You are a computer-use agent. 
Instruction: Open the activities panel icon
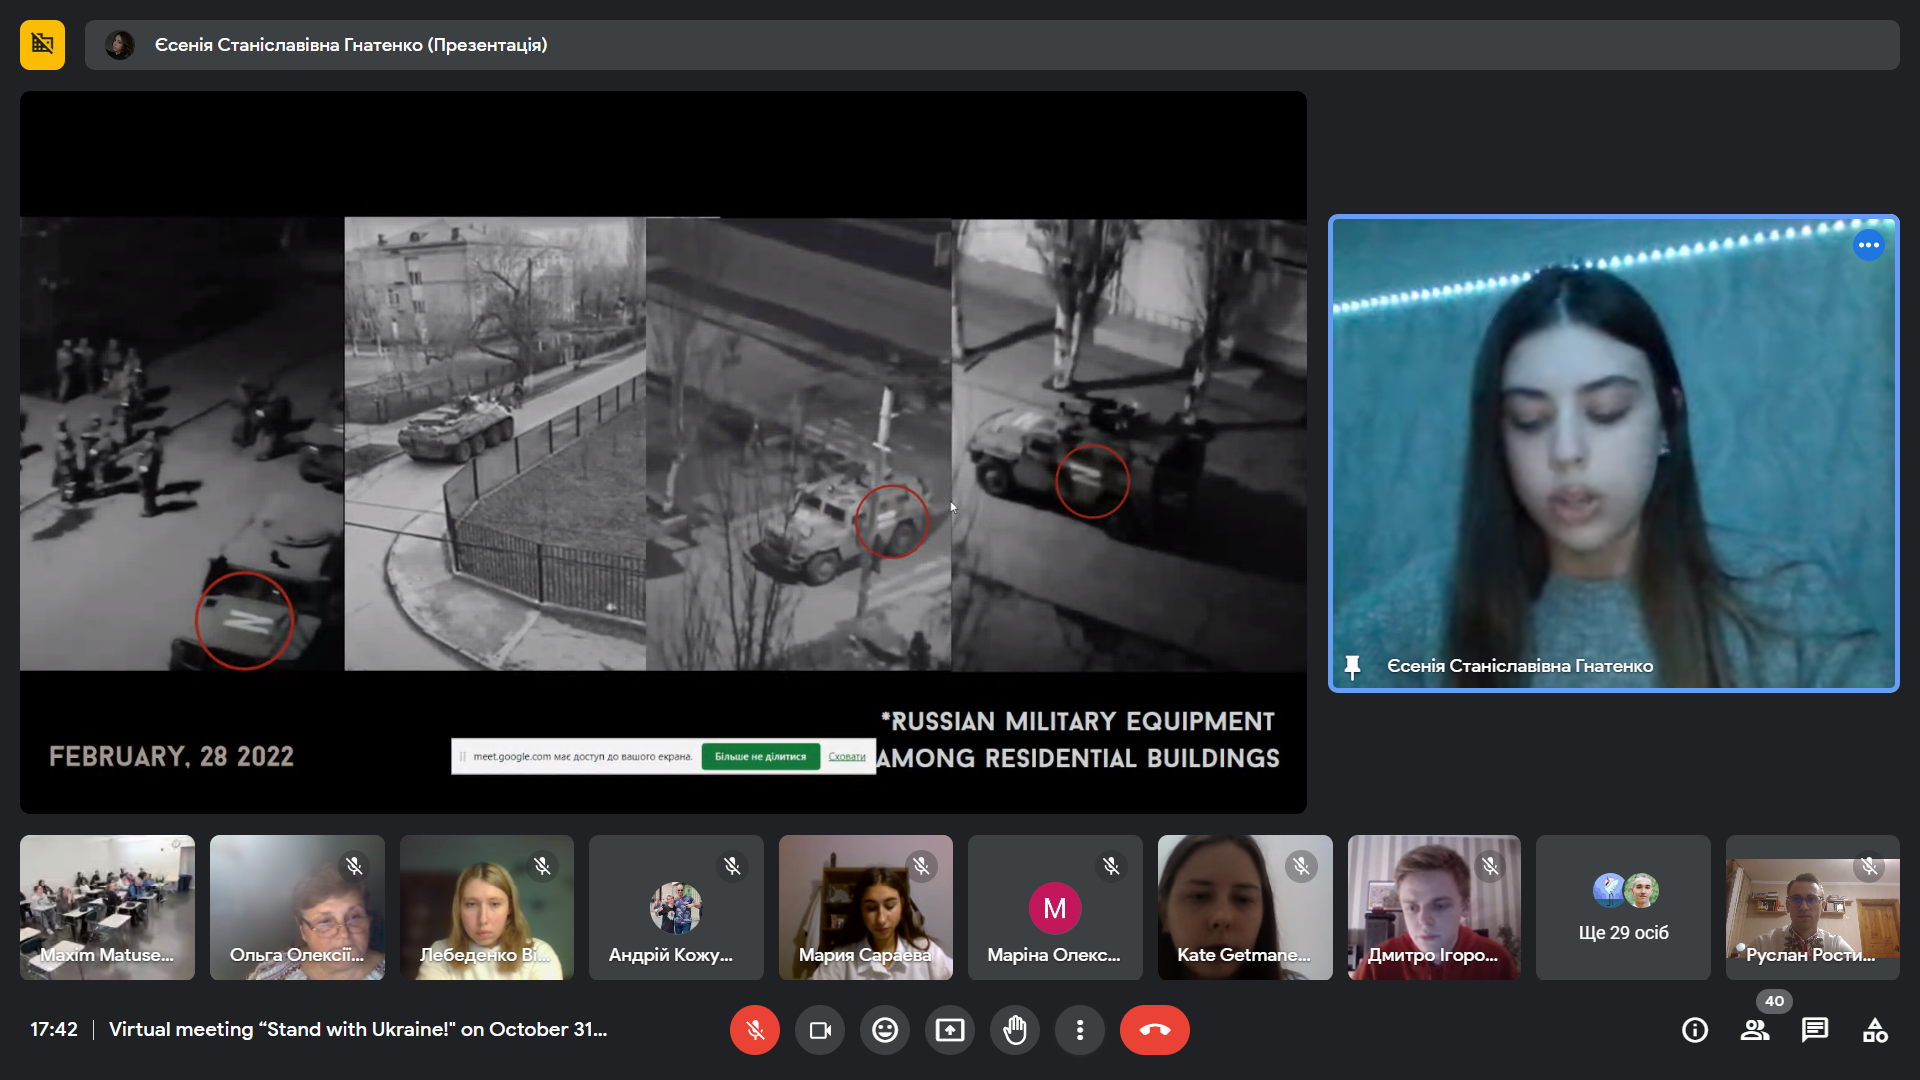pos(1875,1030)
